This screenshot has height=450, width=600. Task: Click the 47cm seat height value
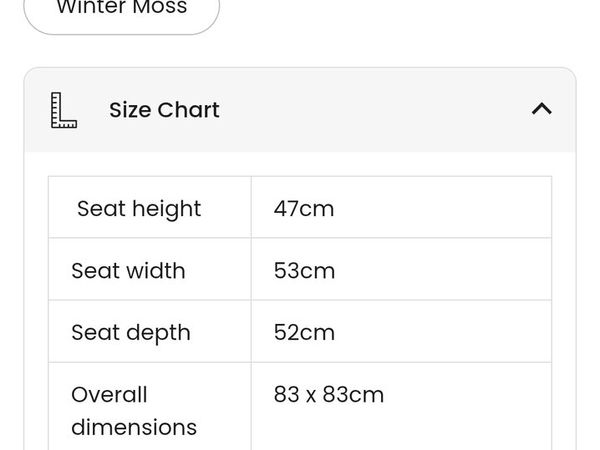point(304,209)
